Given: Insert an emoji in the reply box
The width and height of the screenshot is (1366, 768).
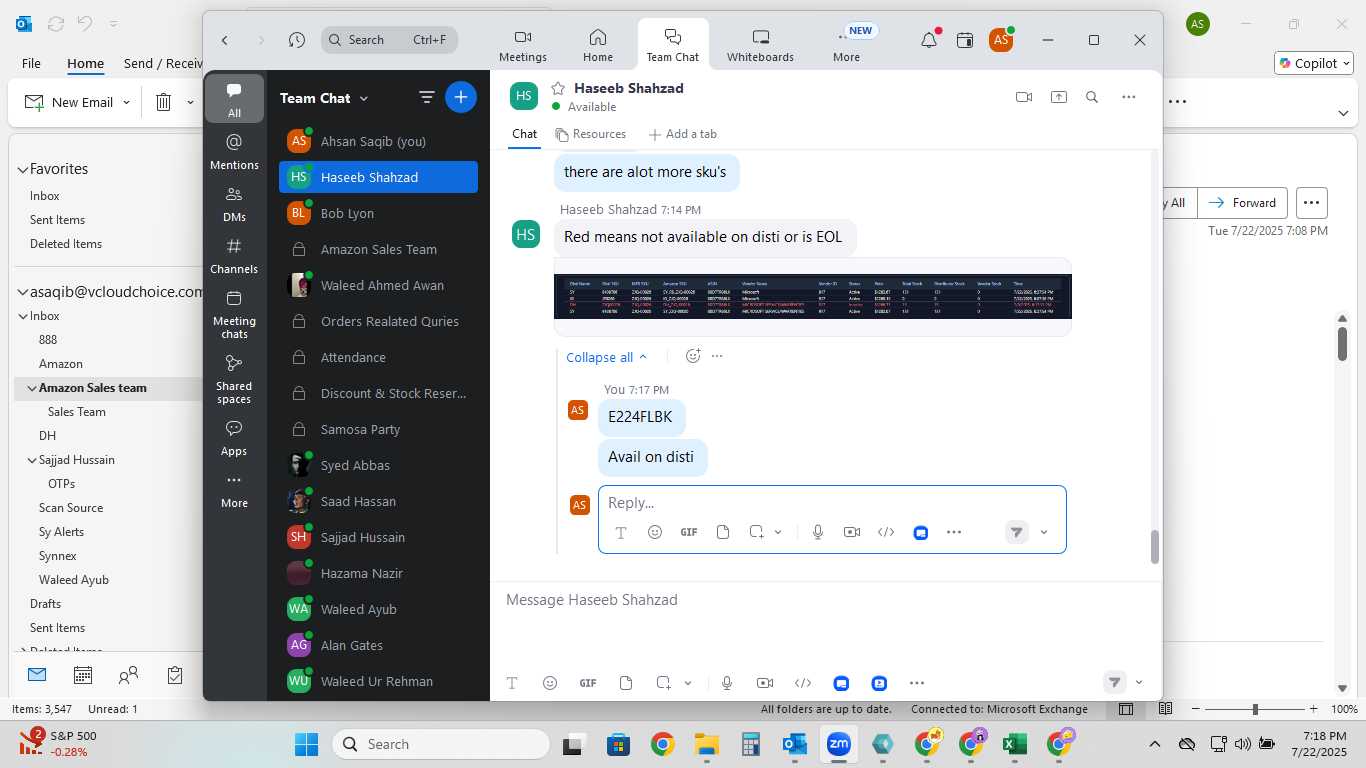Looking at the screenshot, I should point(655,532).
